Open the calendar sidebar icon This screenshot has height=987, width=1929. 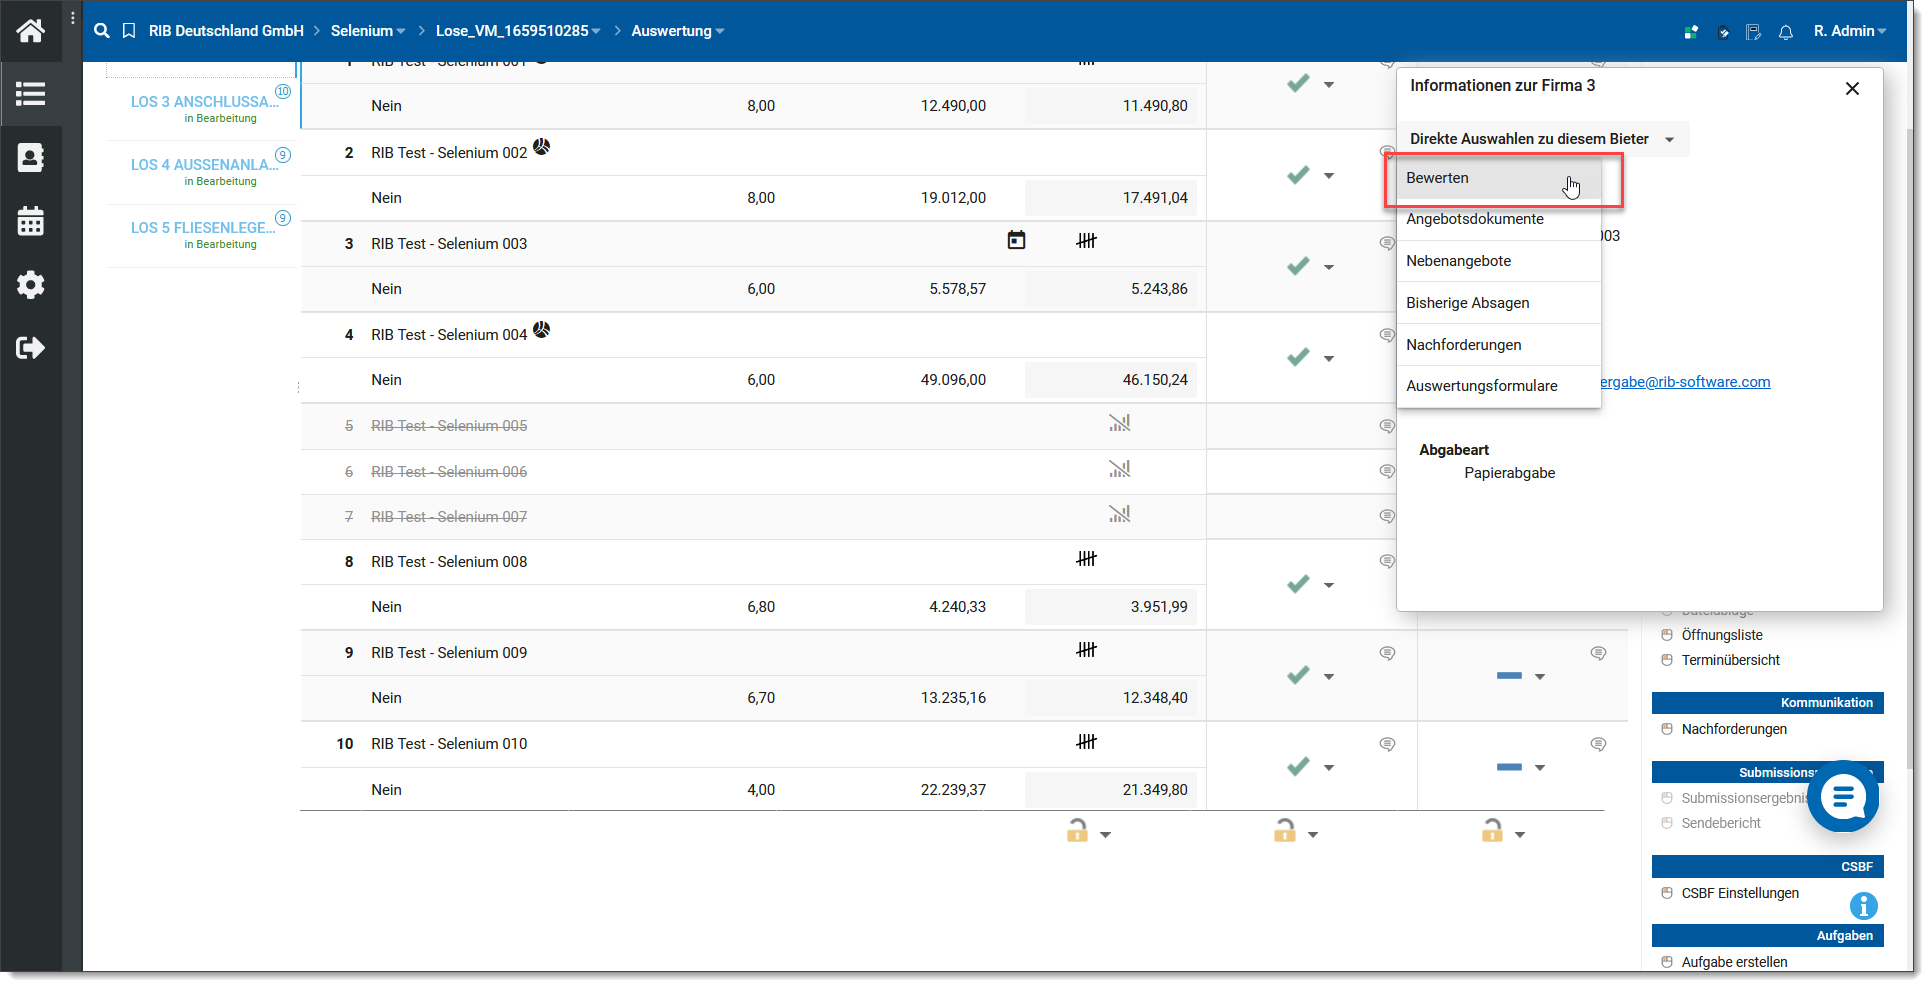[30, 221]
